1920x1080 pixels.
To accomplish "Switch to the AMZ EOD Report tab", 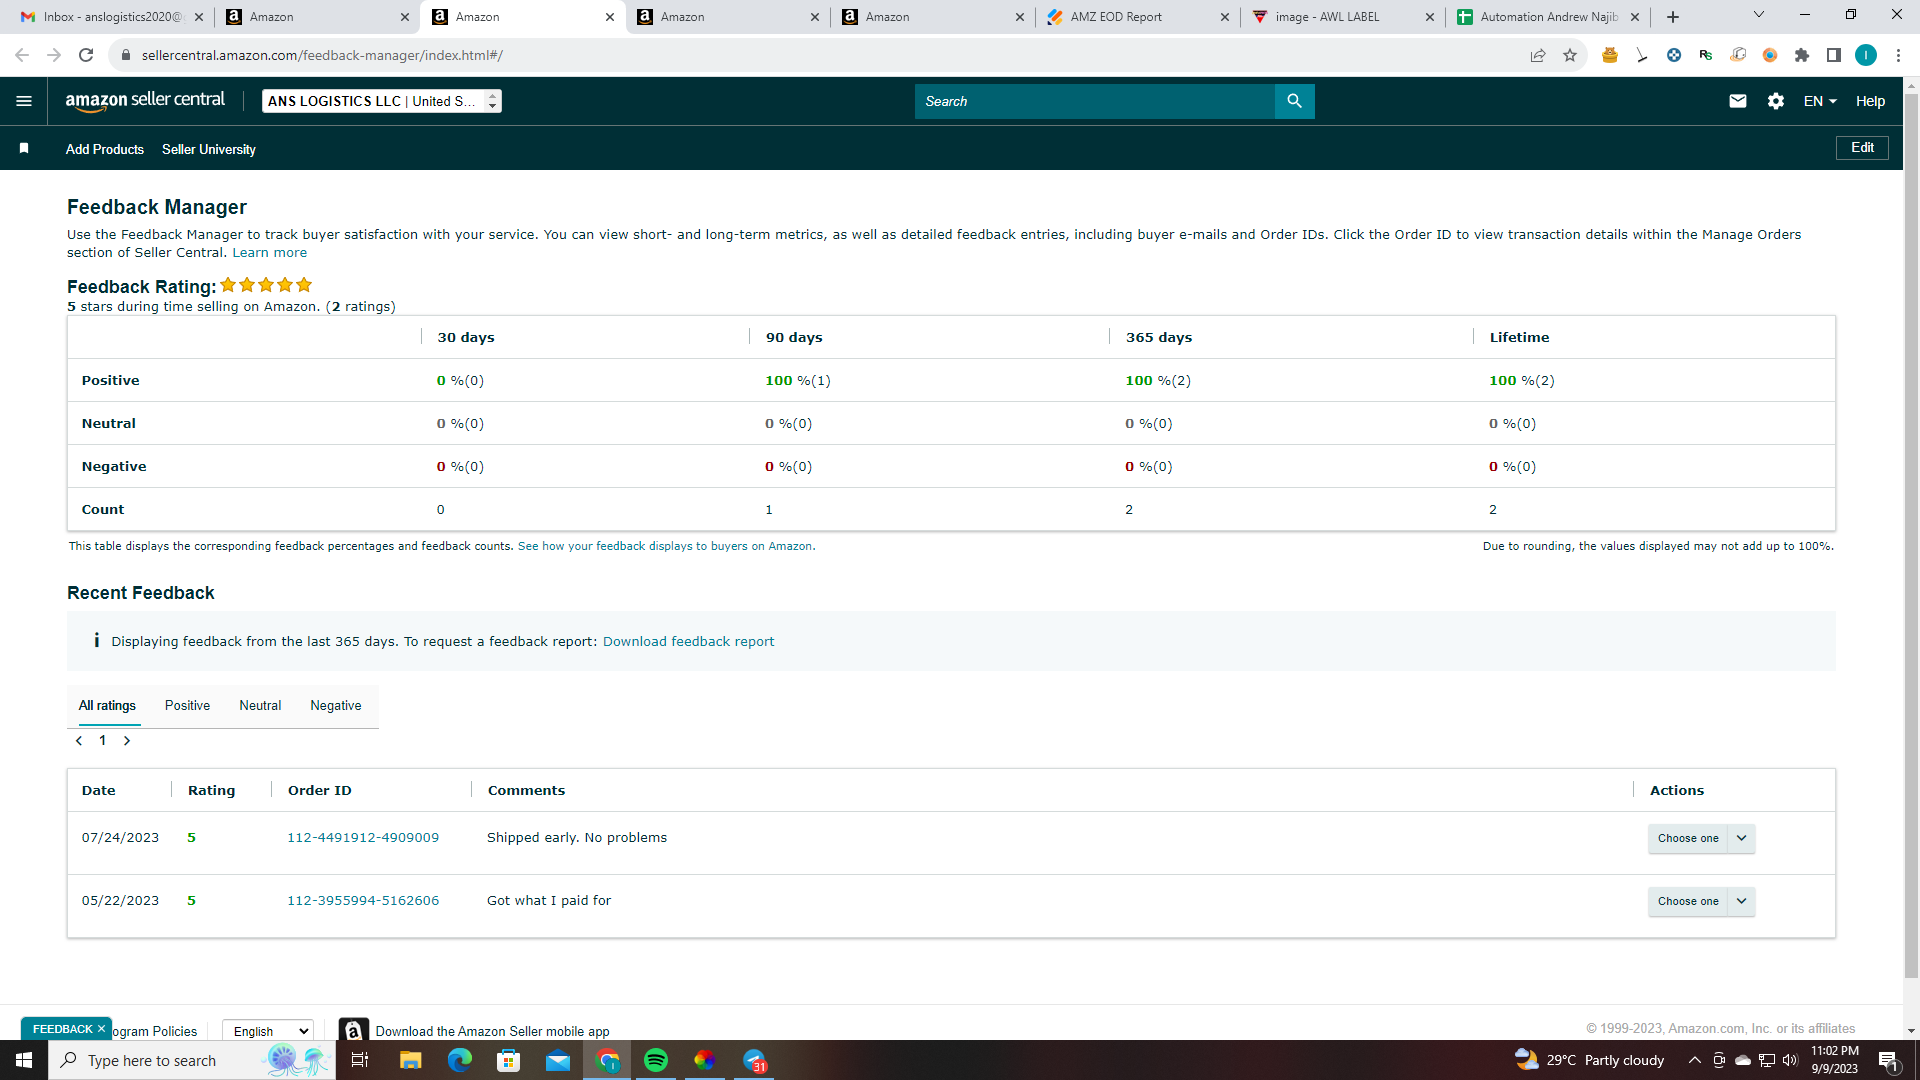I will 1136,17.
